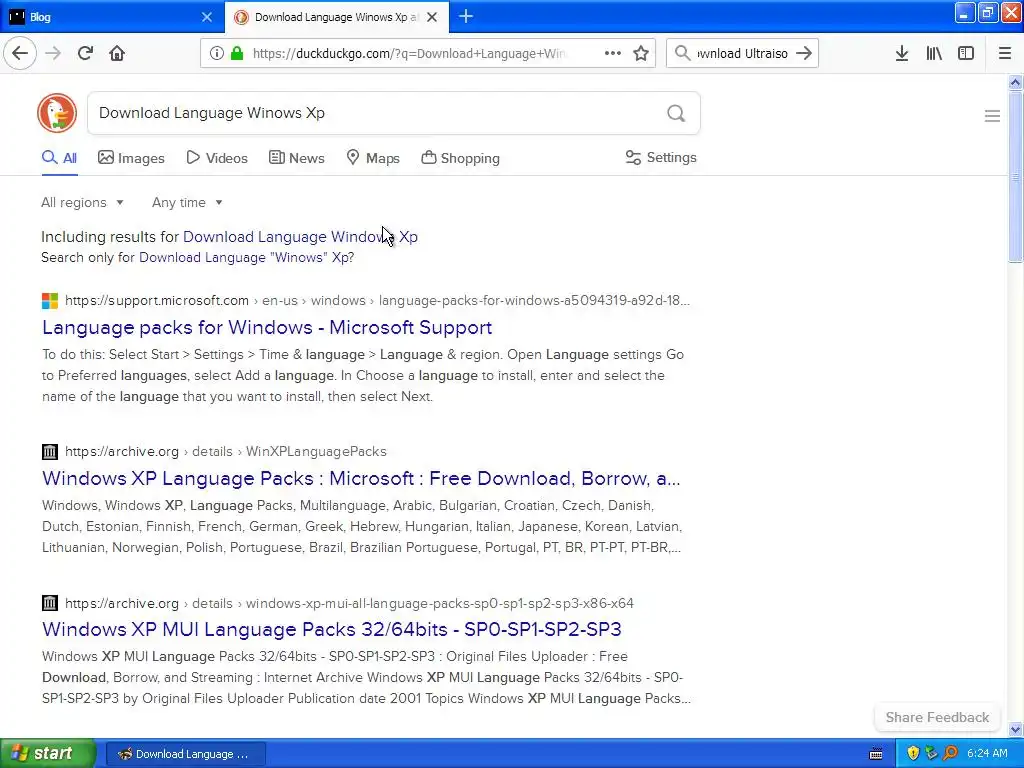The image size is (1024, 768).
Task: Click the Download Language taskbar button
Action: coord(185,754)
